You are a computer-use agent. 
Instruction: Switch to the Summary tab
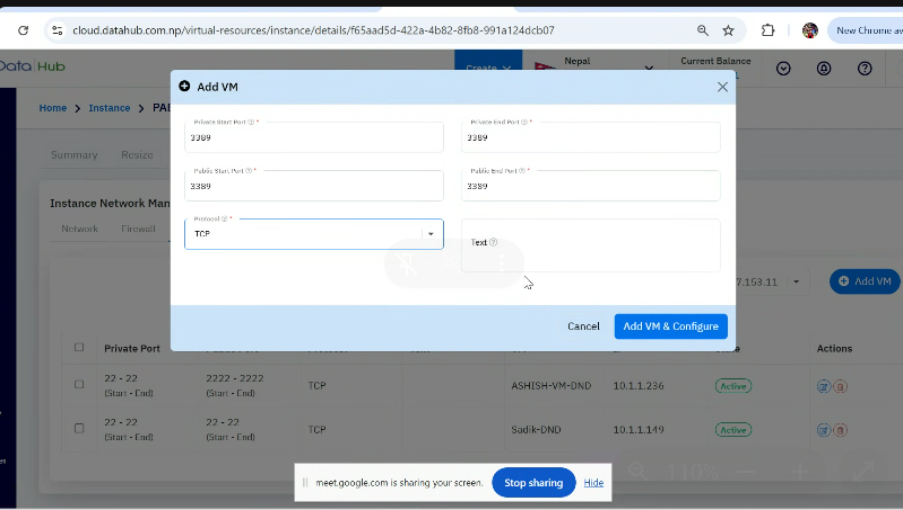[x=74, y=155]
